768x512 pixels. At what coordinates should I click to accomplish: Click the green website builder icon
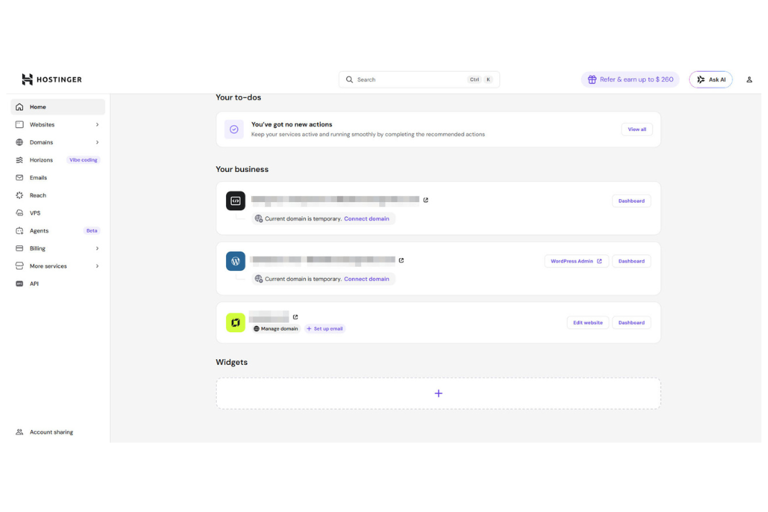point(236,322)
